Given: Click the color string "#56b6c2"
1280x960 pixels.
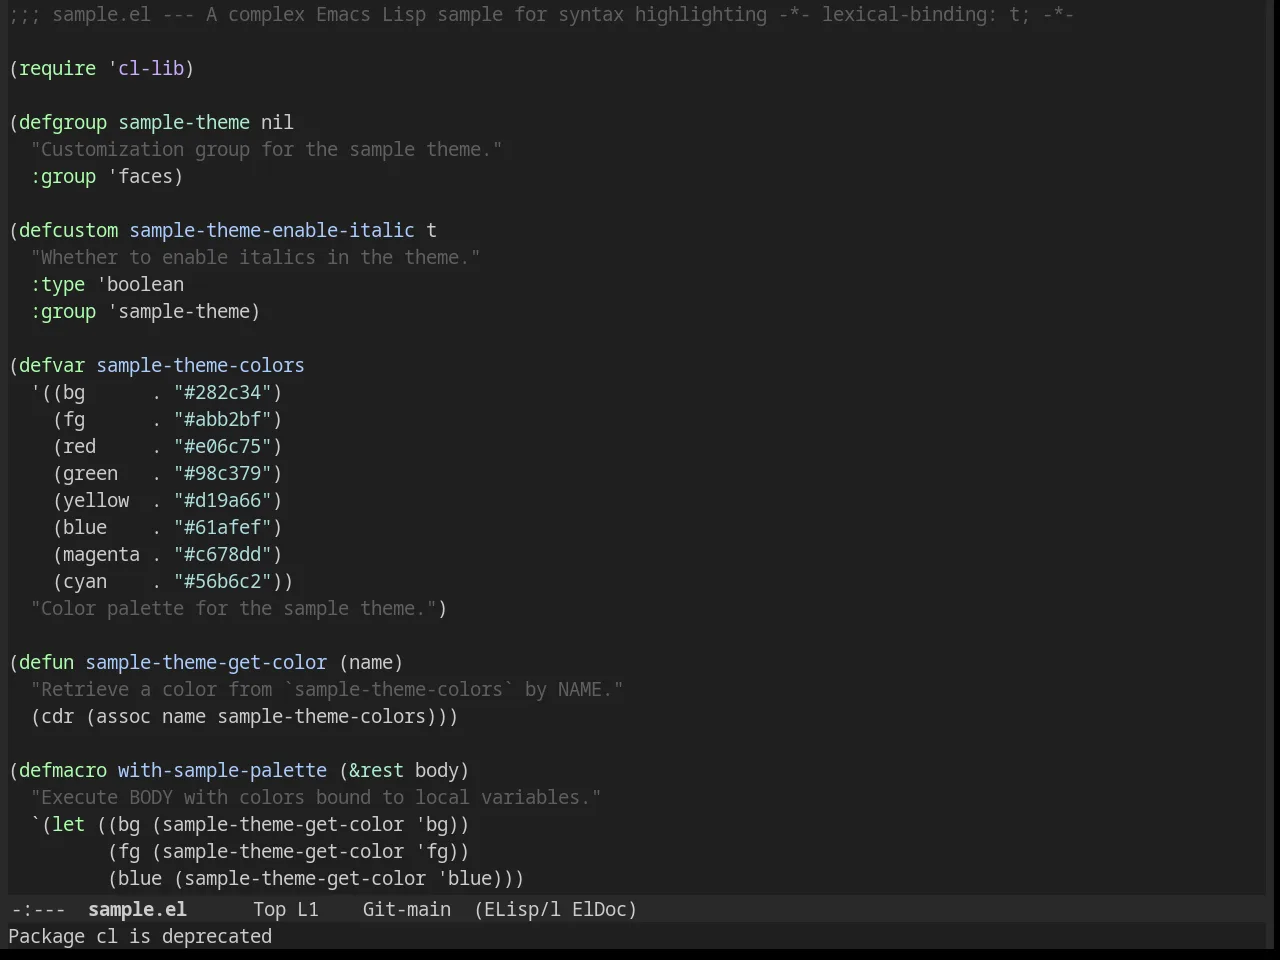Looking at the screenshot, I should (x=223, y=581).
